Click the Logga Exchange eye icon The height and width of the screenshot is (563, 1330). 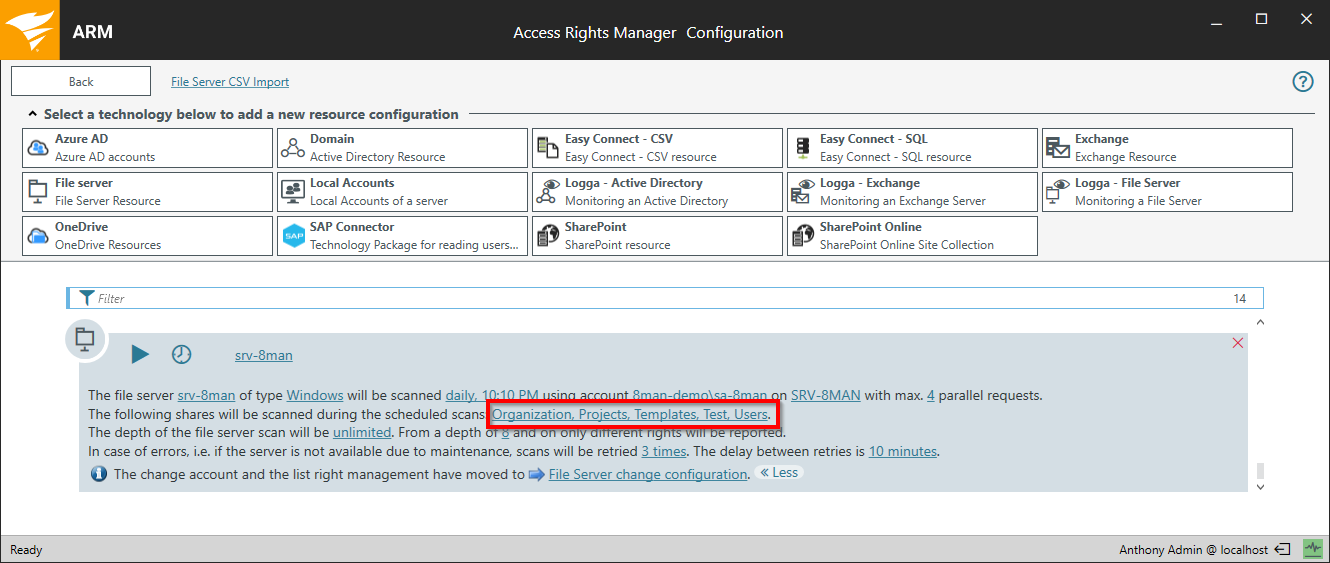[x=803, y=192]
